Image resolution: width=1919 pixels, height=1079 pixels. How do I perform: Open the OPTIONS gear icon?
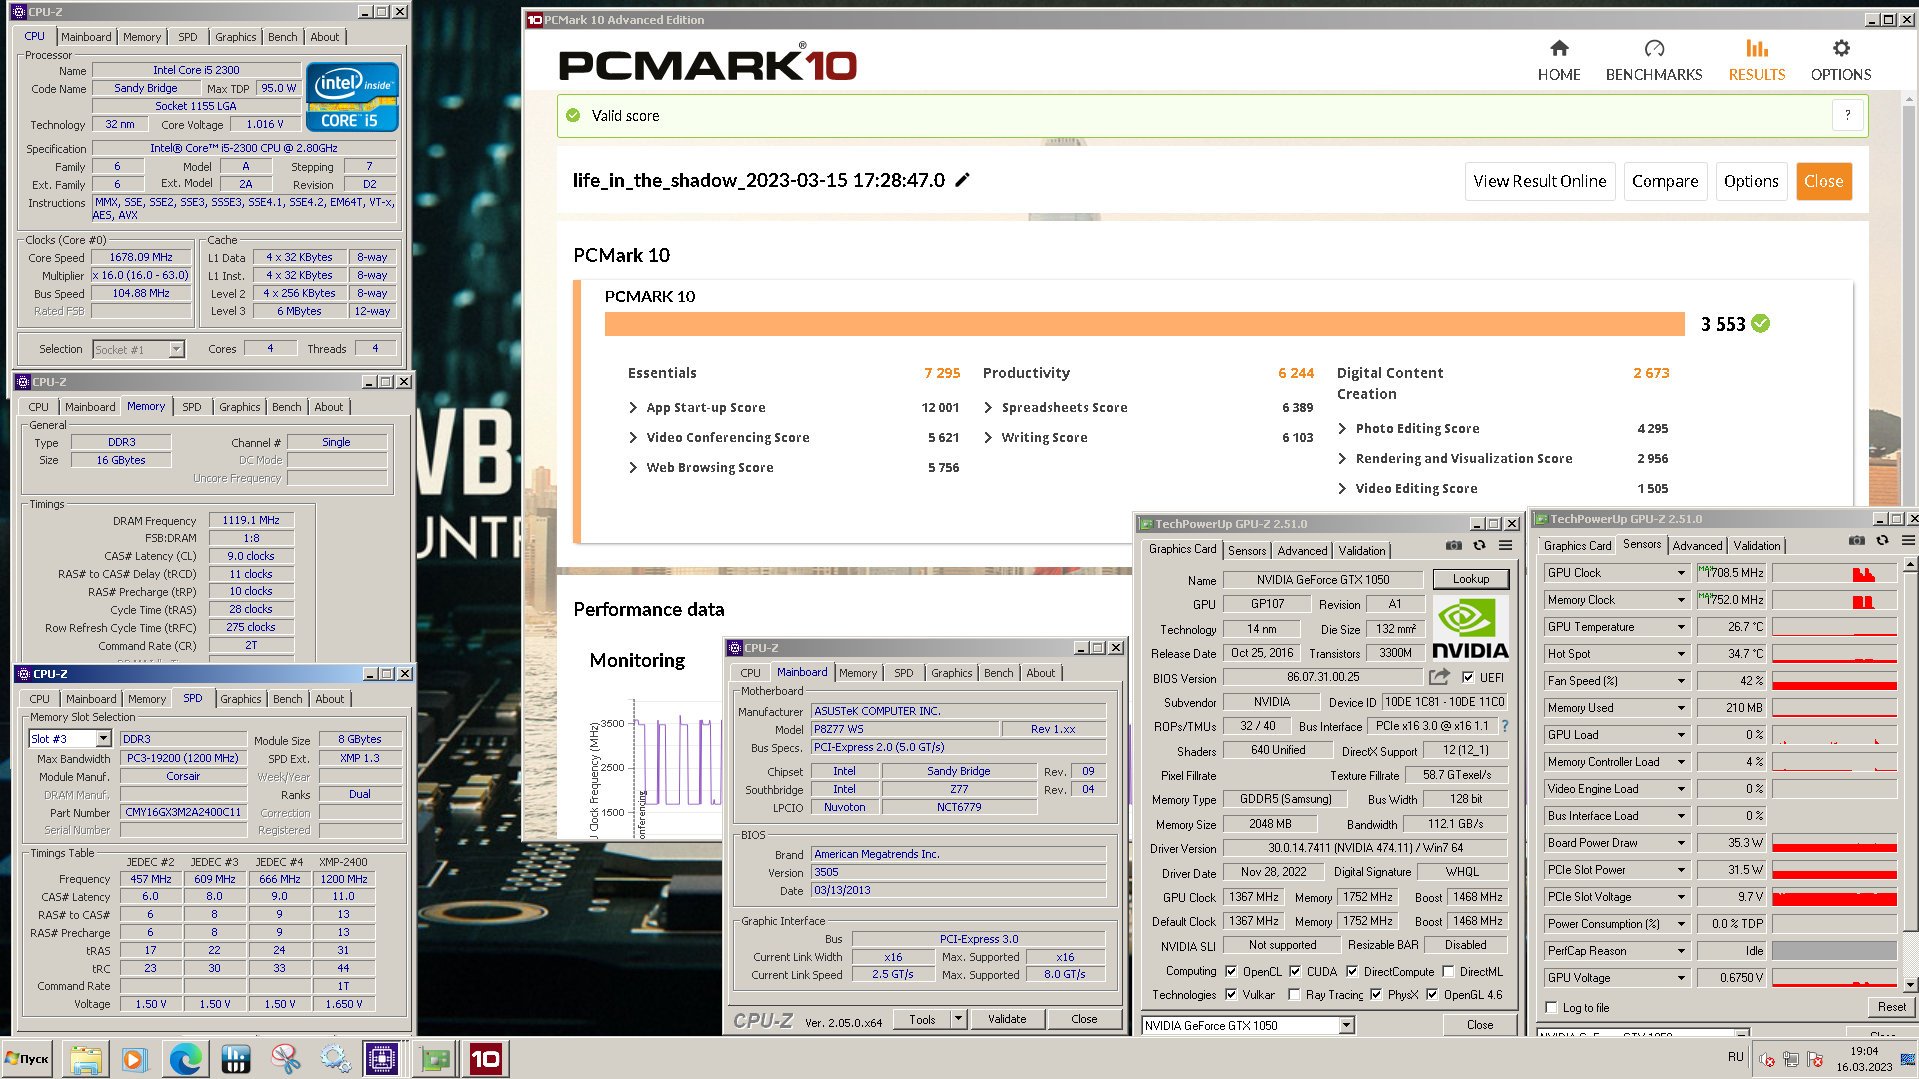(x=1841, y=48)
